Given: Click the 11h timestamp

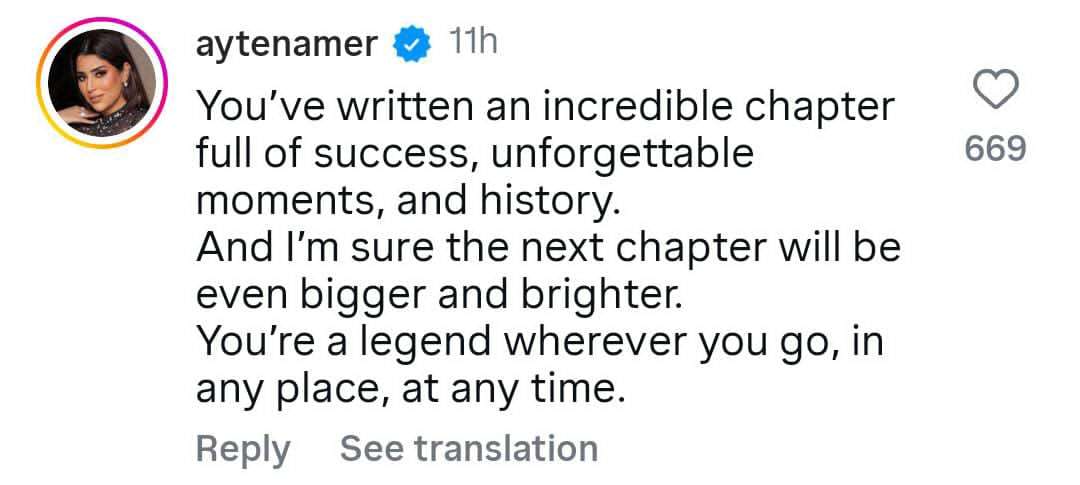Looking at the screenshot, I should point(473,44).
